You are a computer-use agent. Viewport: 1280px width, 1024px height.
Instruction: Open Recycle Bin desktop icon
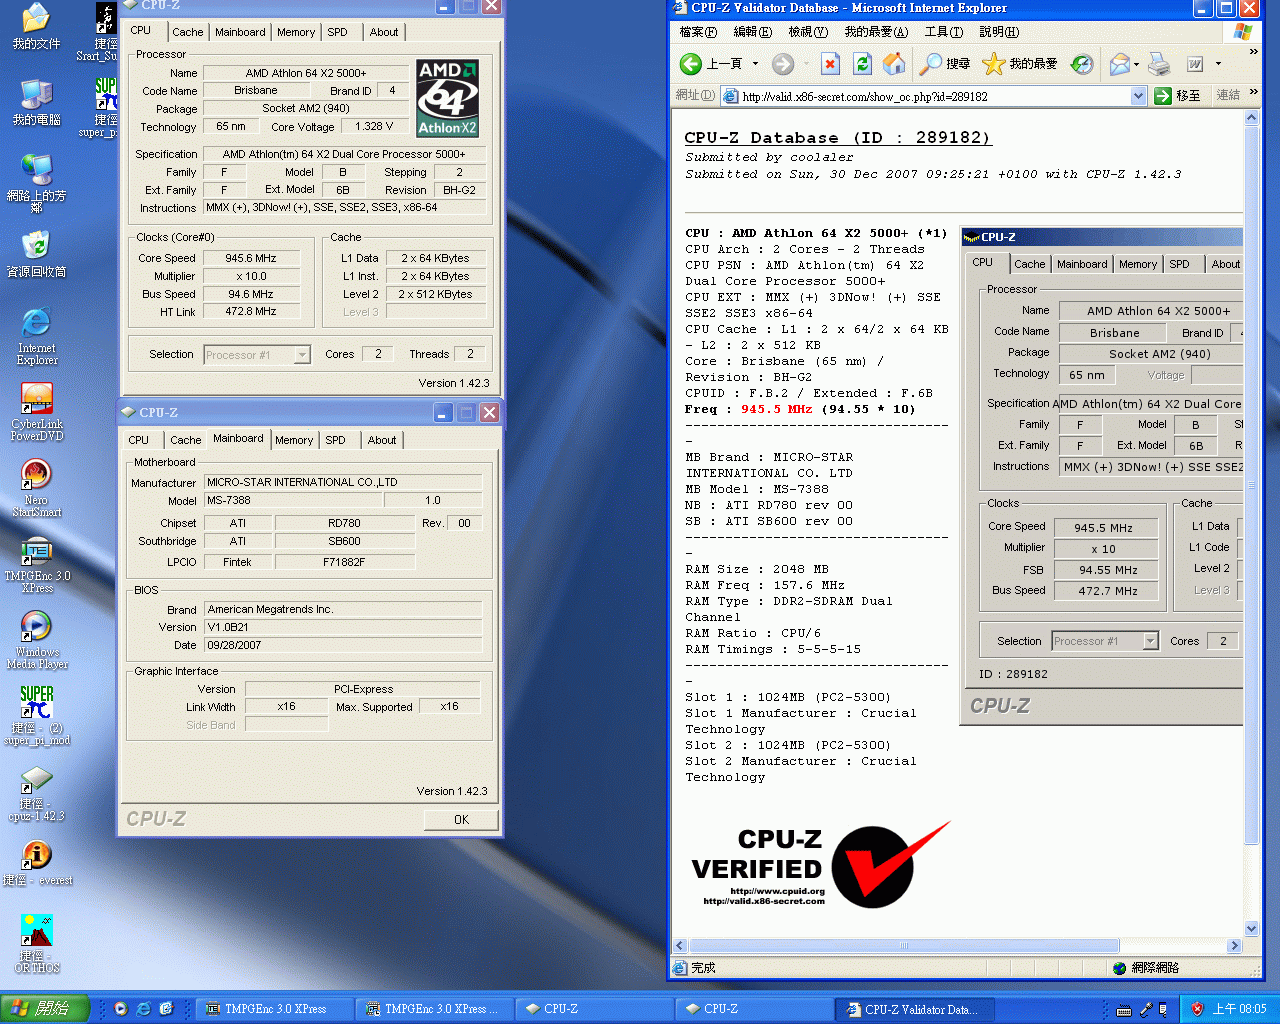pyautogui.click(x=36, y=253)
